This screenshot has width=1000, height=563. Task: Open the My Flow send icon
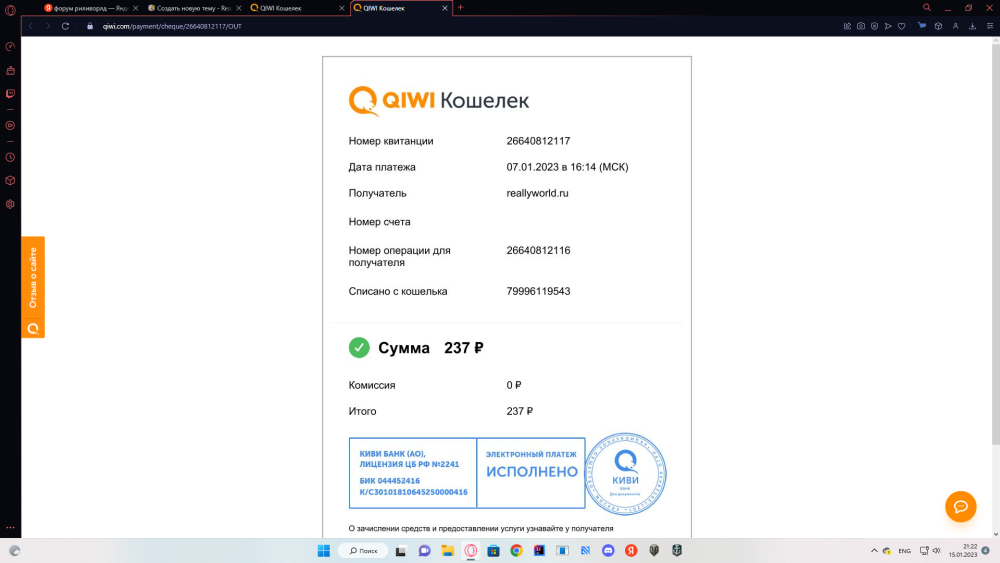coord(888,26)
